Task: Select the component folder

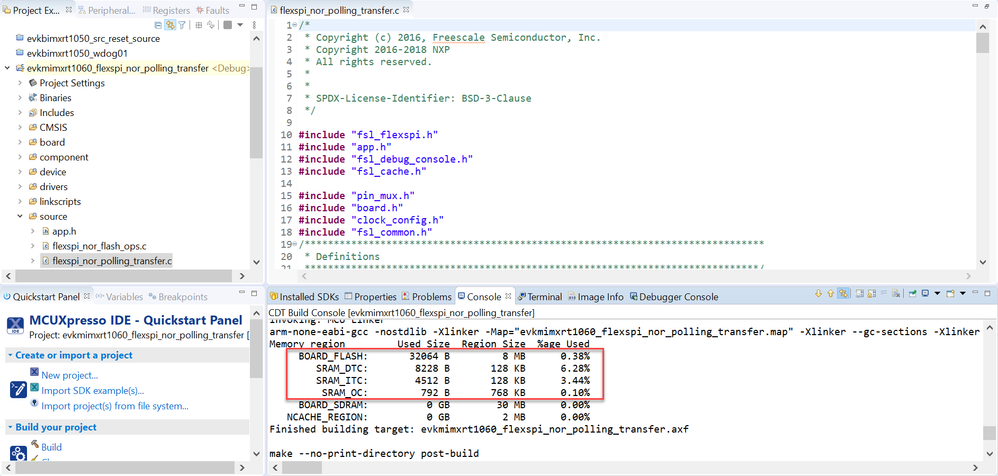Action: pos(64,157)
